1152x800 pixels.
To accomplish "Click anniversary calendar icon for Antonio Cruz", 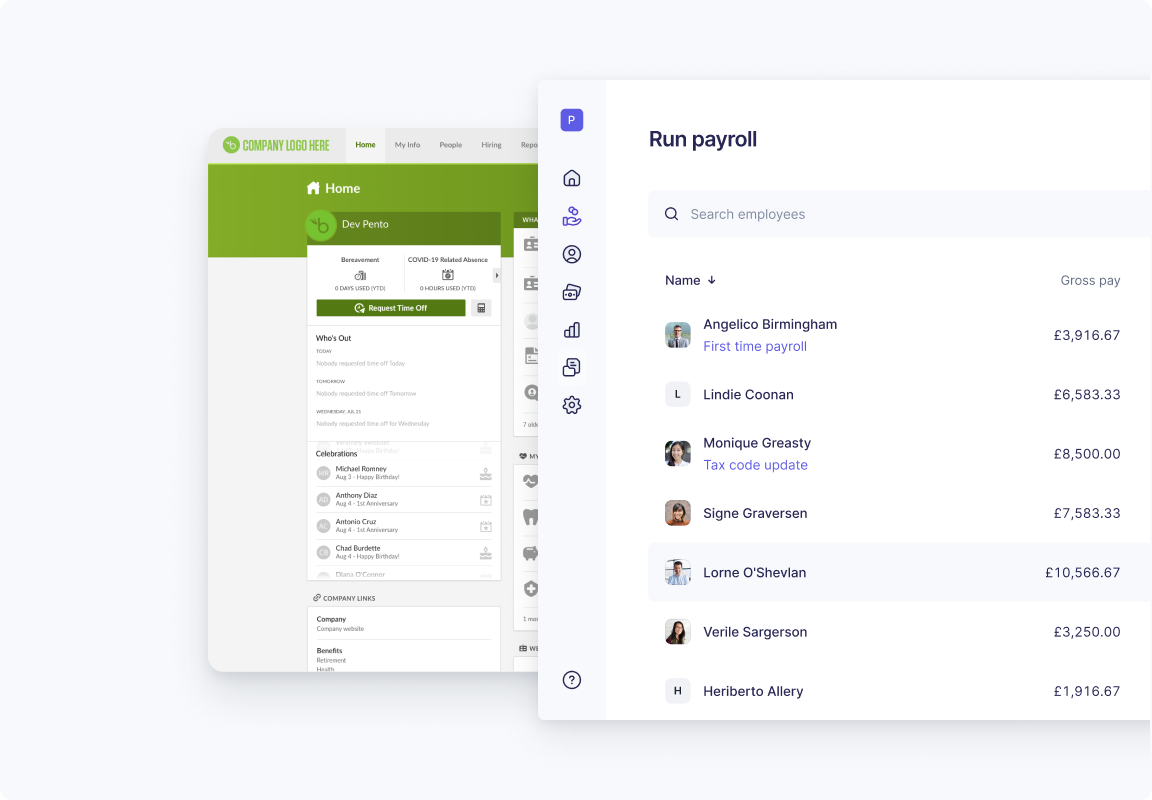I will click(486, 527).
